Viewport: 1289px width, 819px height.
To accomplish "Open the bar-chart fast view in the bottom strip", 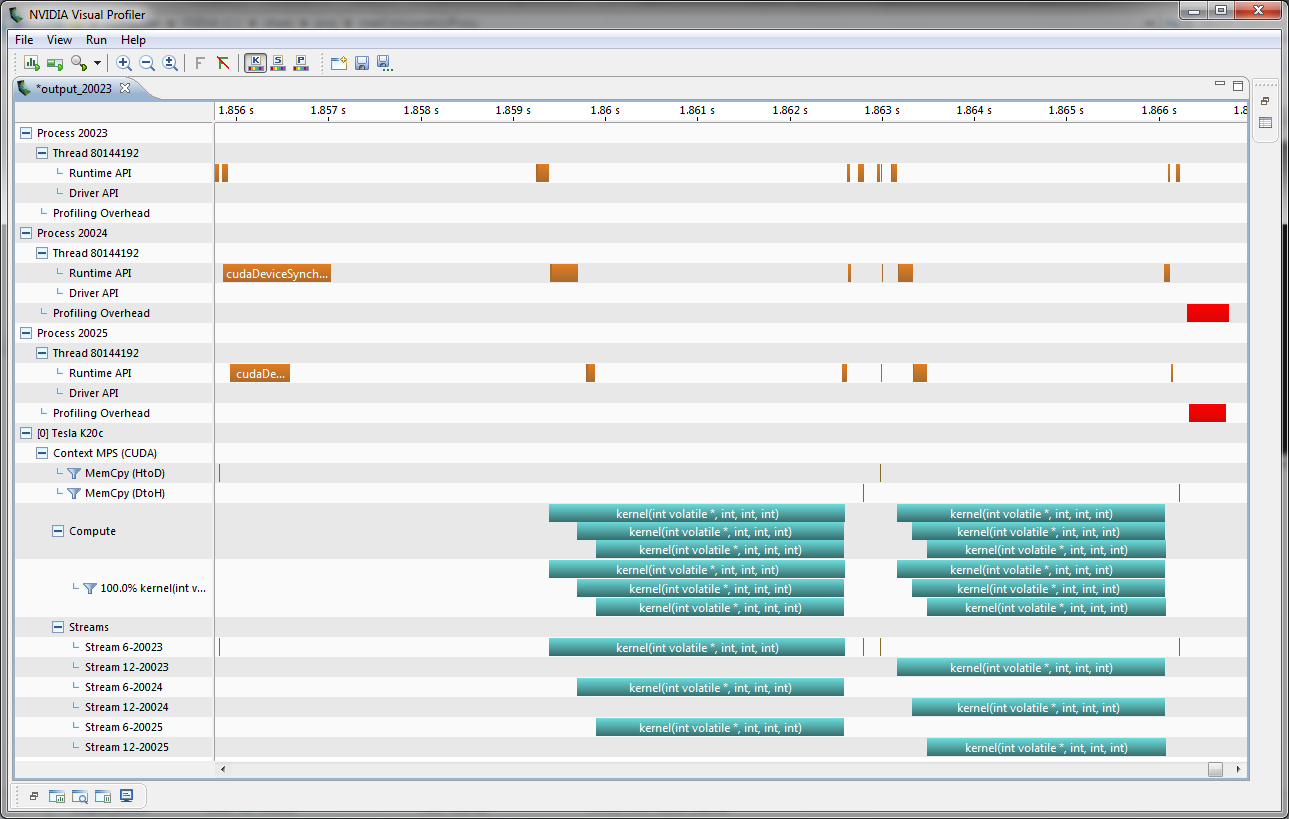I will [57, 797].
